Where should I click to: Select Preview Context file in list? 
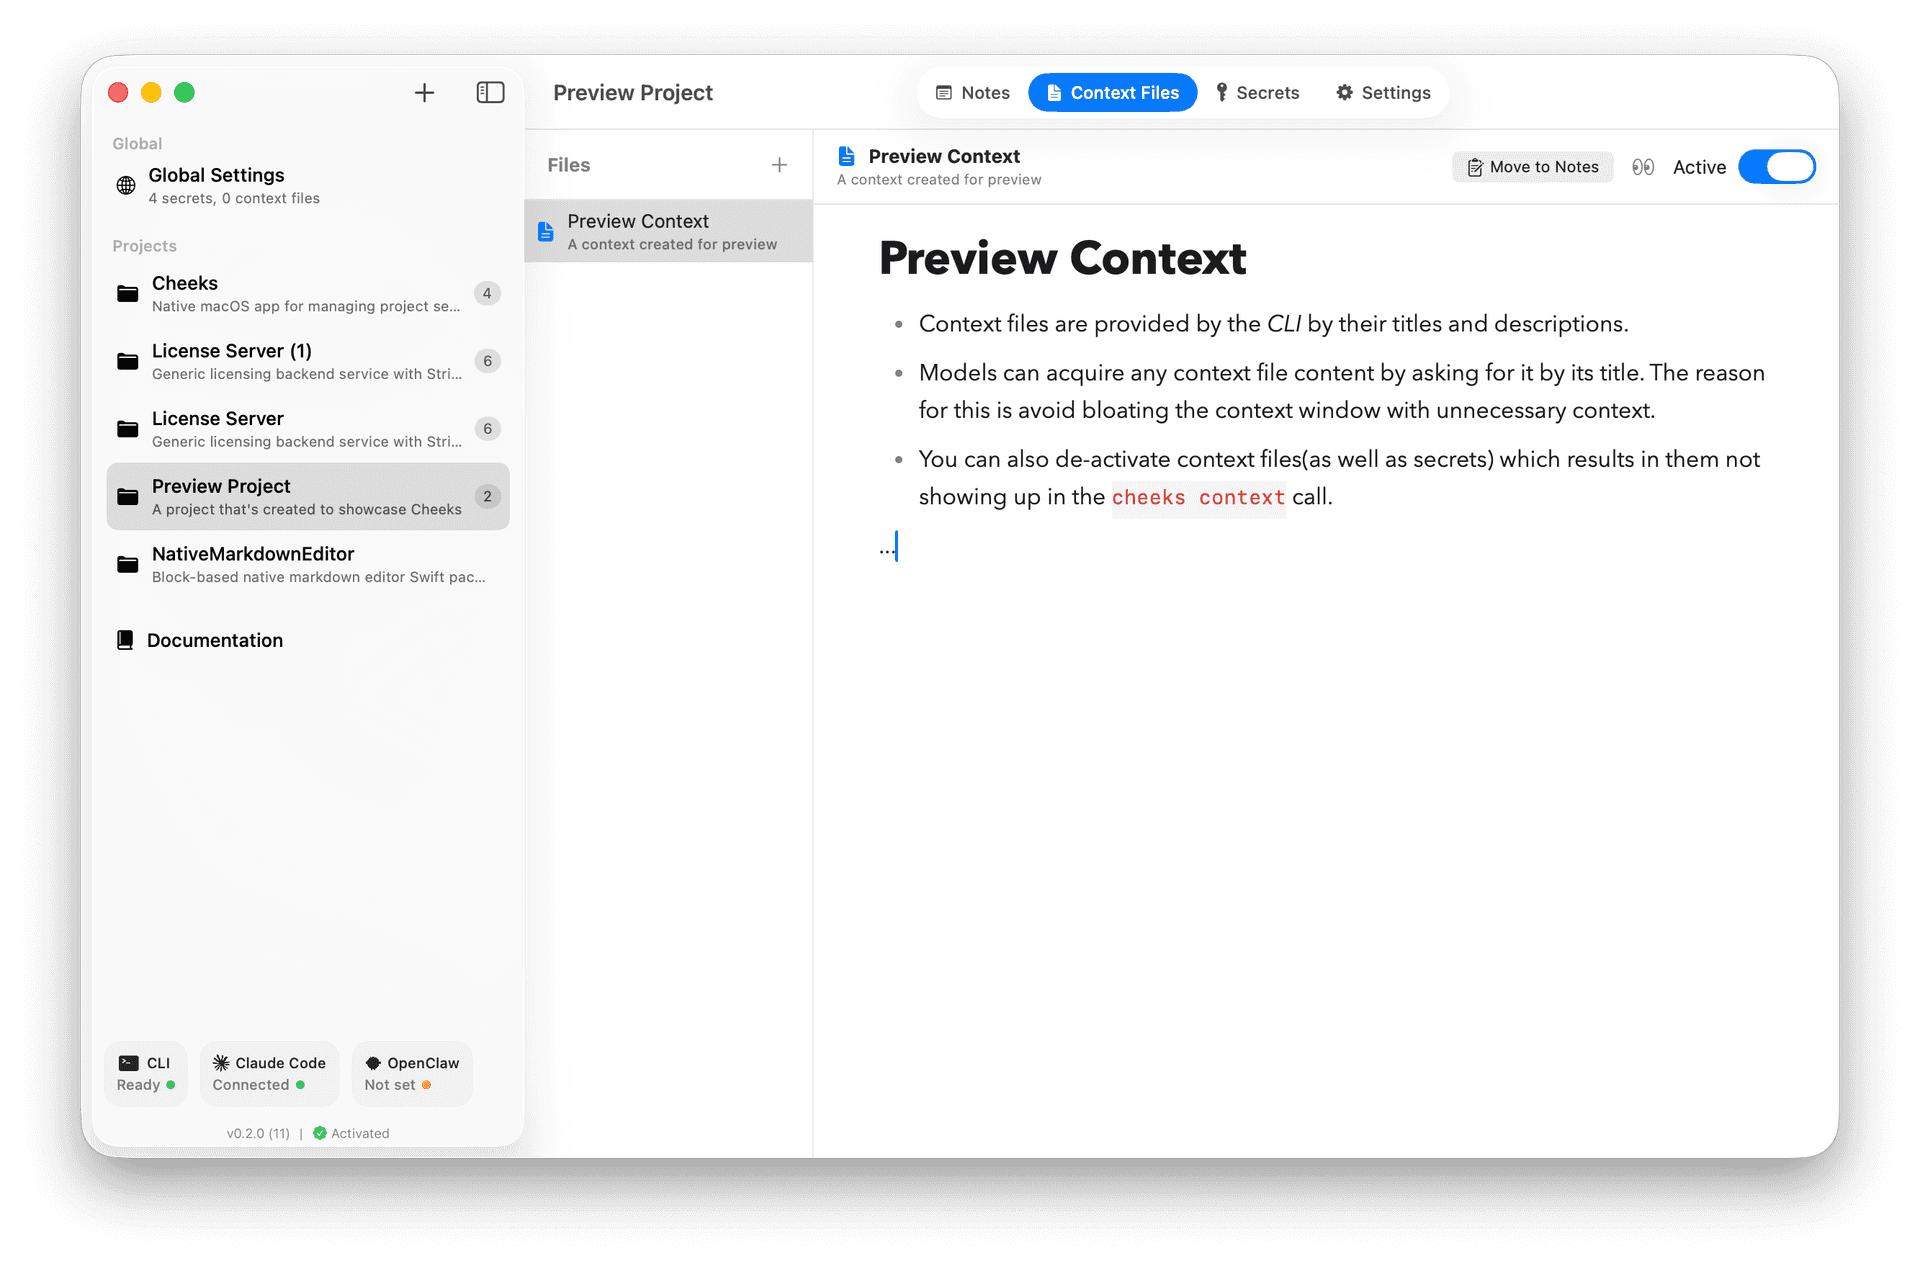[668, 231]
